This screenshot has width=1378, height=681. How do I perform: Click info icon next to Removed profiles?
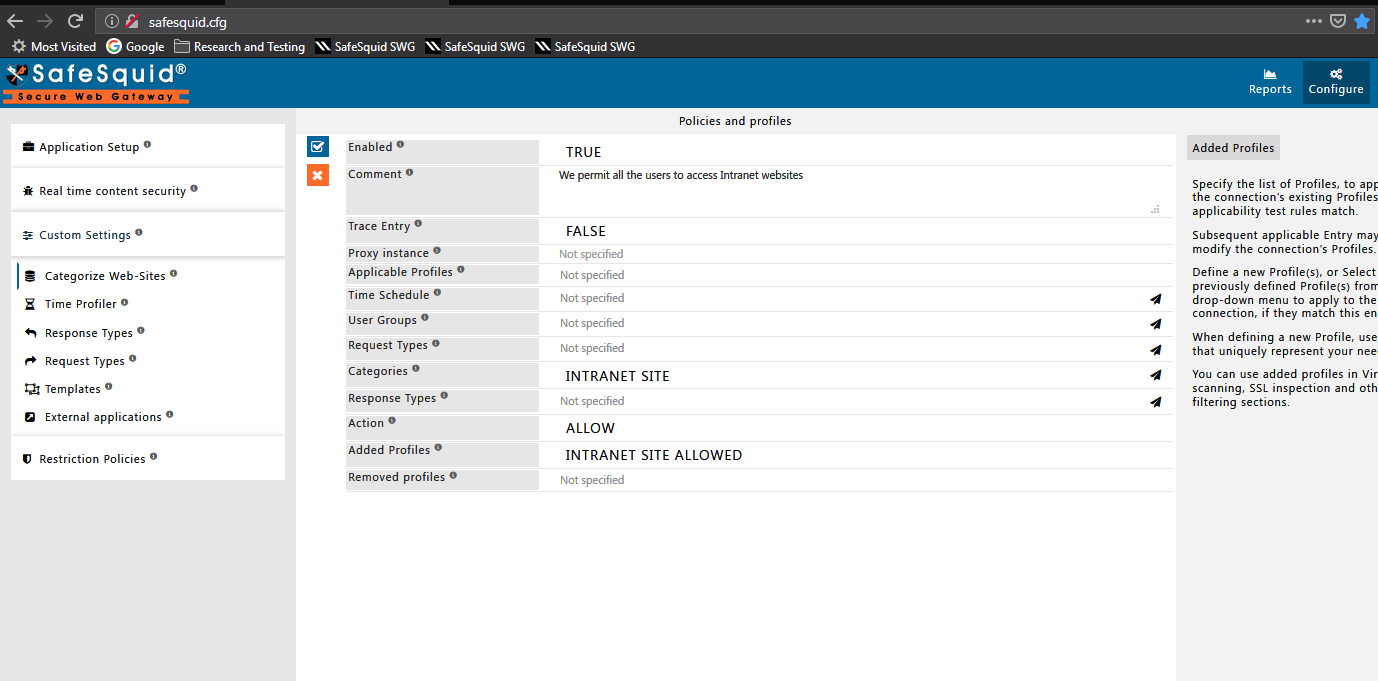(454, 475)
